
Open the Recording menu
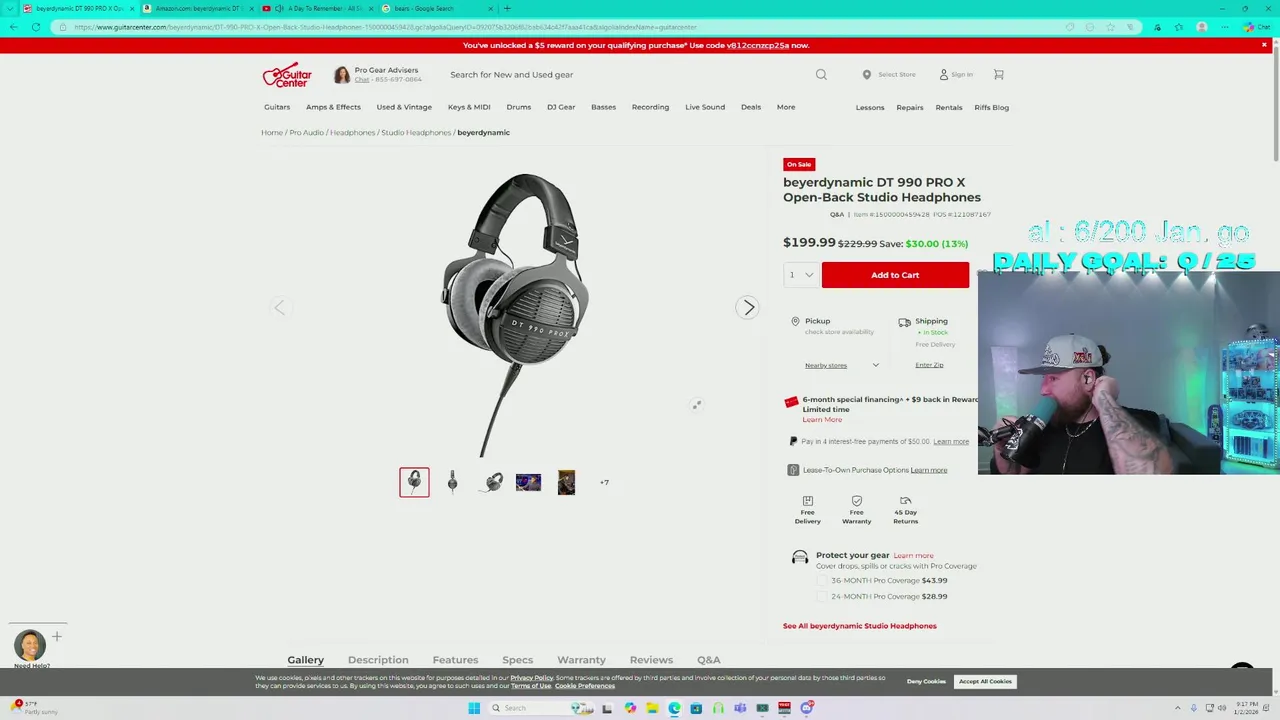(650, 107)
